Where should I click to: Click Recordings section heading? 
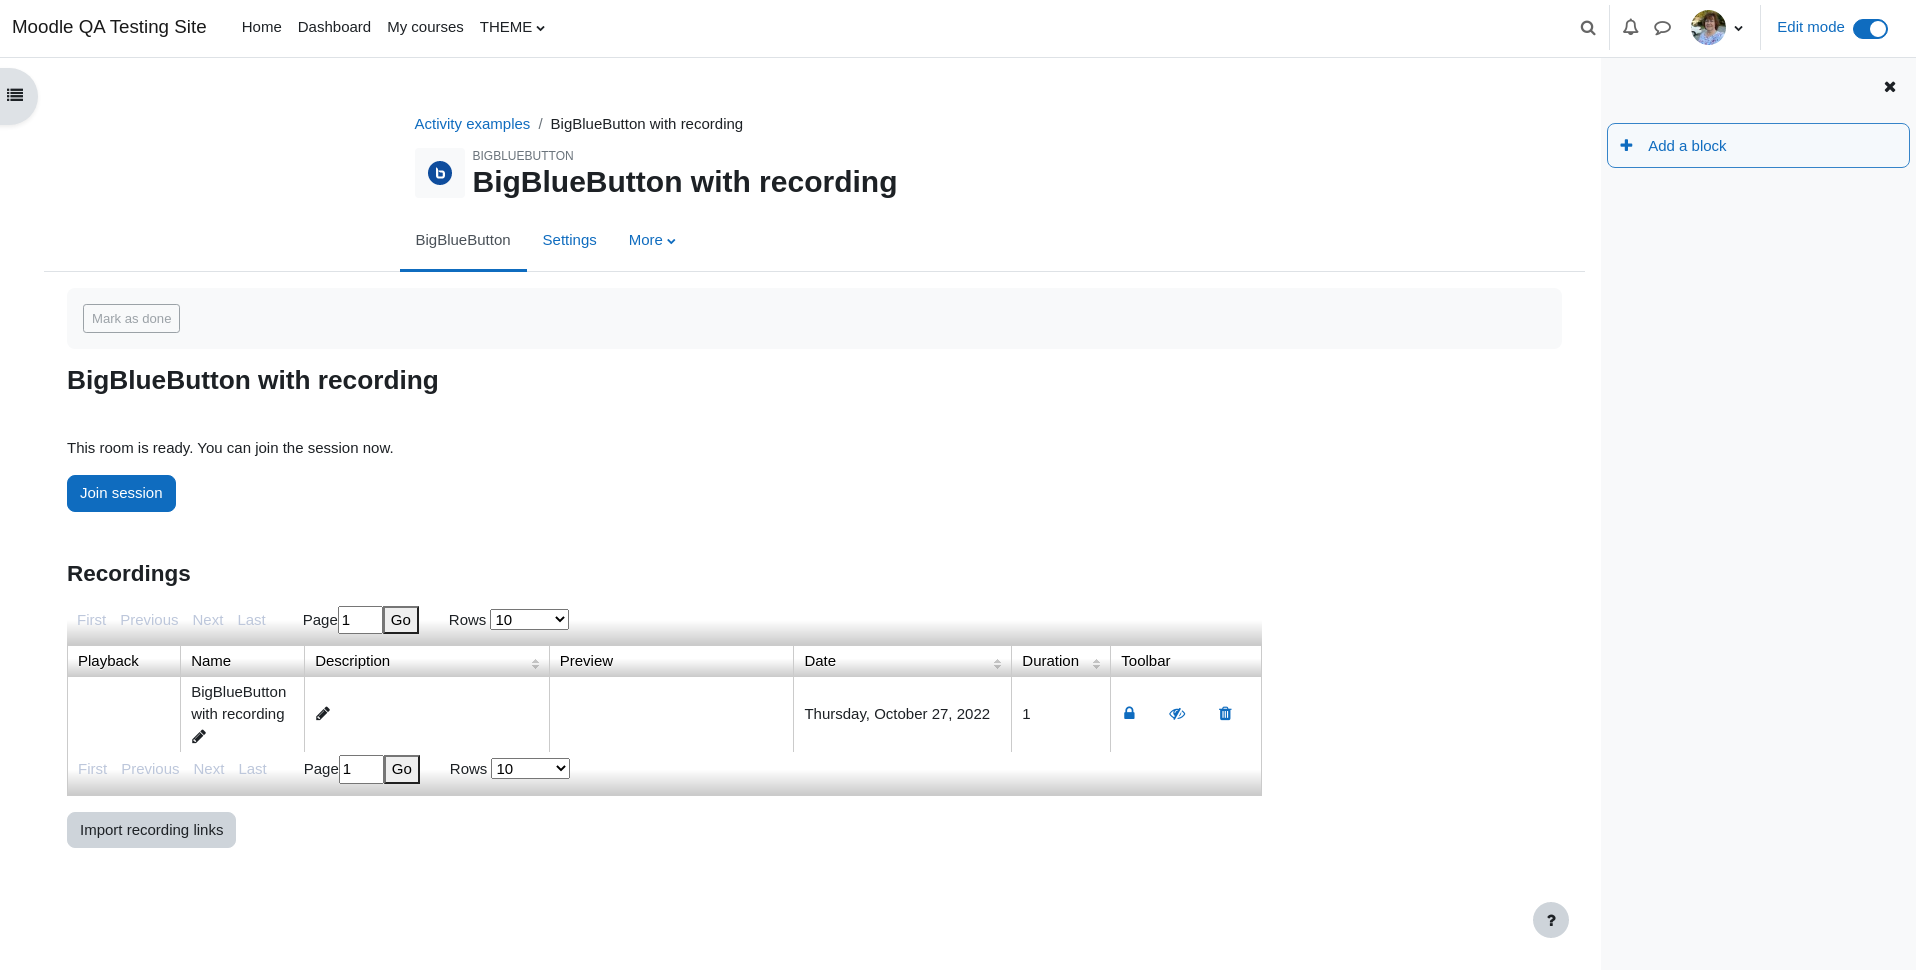(x=128, y=573)
